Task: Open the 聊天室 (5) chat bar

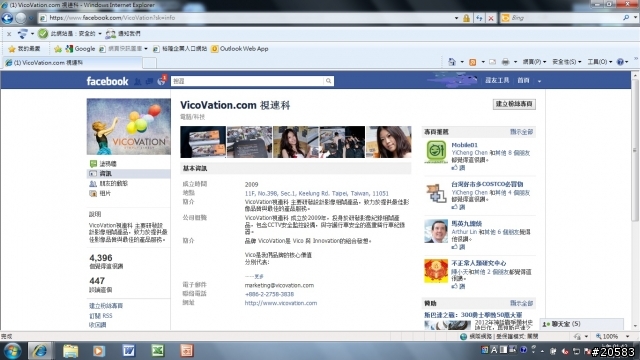Action: pos(582,324)
